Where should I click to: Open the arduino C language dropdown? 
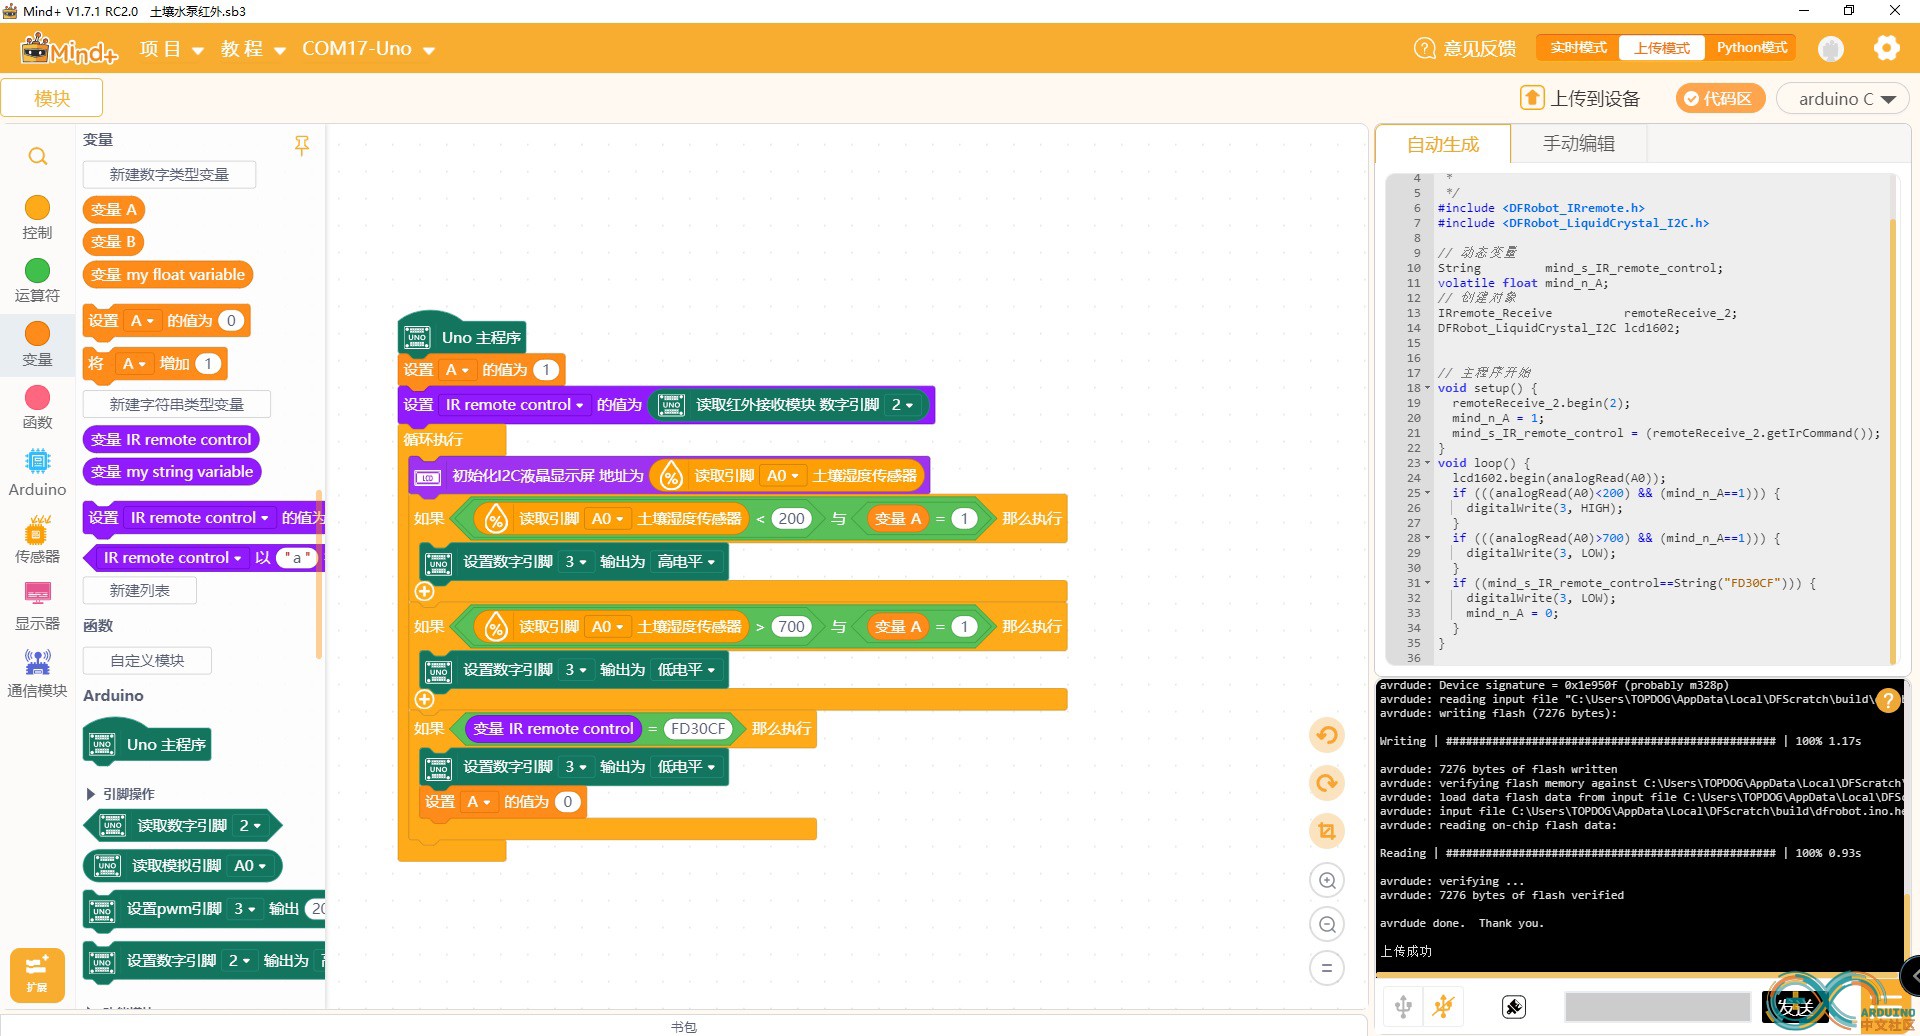point(1843,98)
